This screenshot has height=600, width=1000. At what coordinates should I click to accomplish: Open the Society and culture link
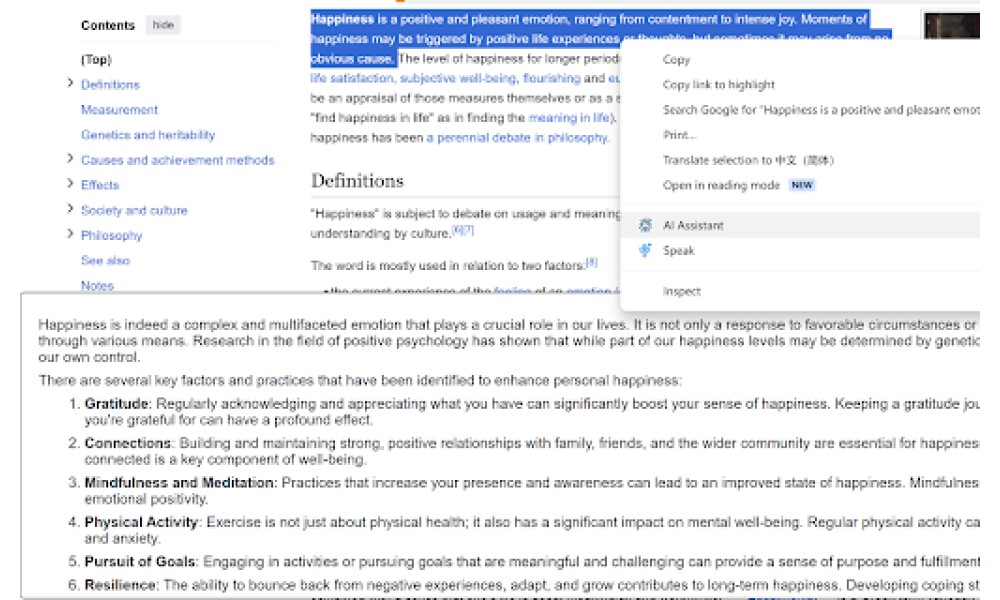coord(134,210)
